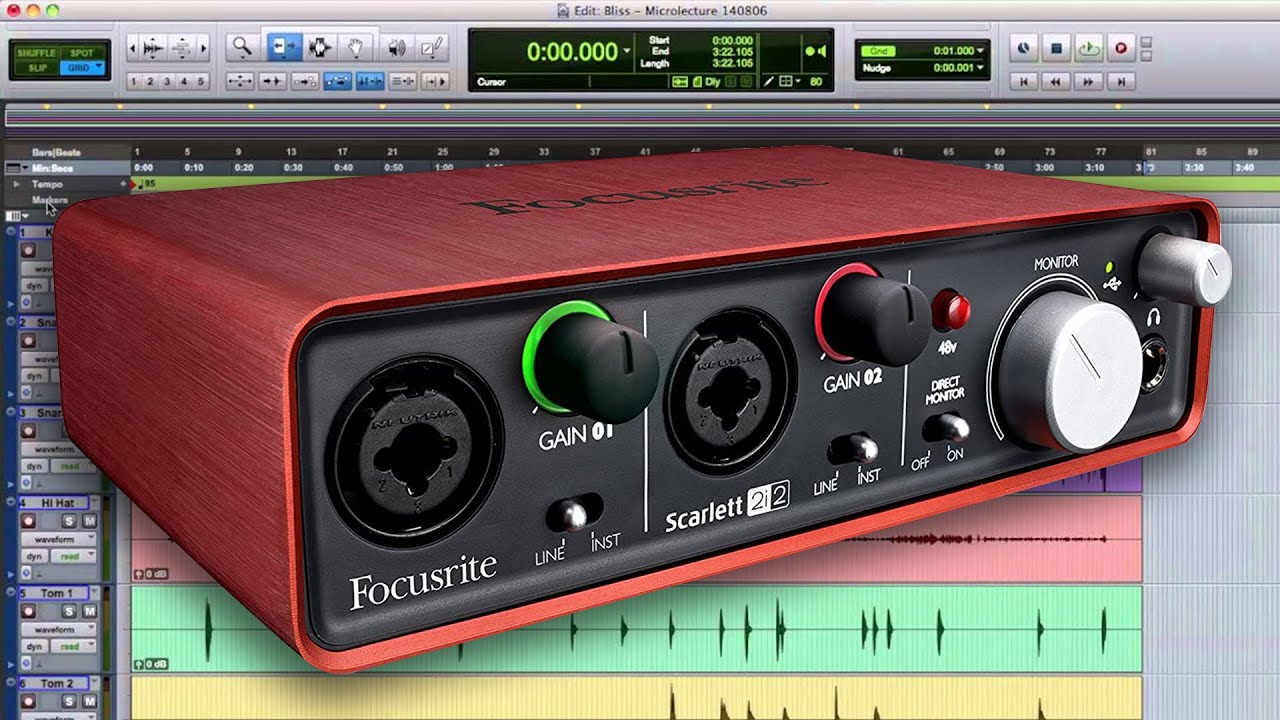Expand the Tempo ruler disclosure triangle
This screenshot has height=720, width=1280.
pyautogui.click(x=17, y=184)
